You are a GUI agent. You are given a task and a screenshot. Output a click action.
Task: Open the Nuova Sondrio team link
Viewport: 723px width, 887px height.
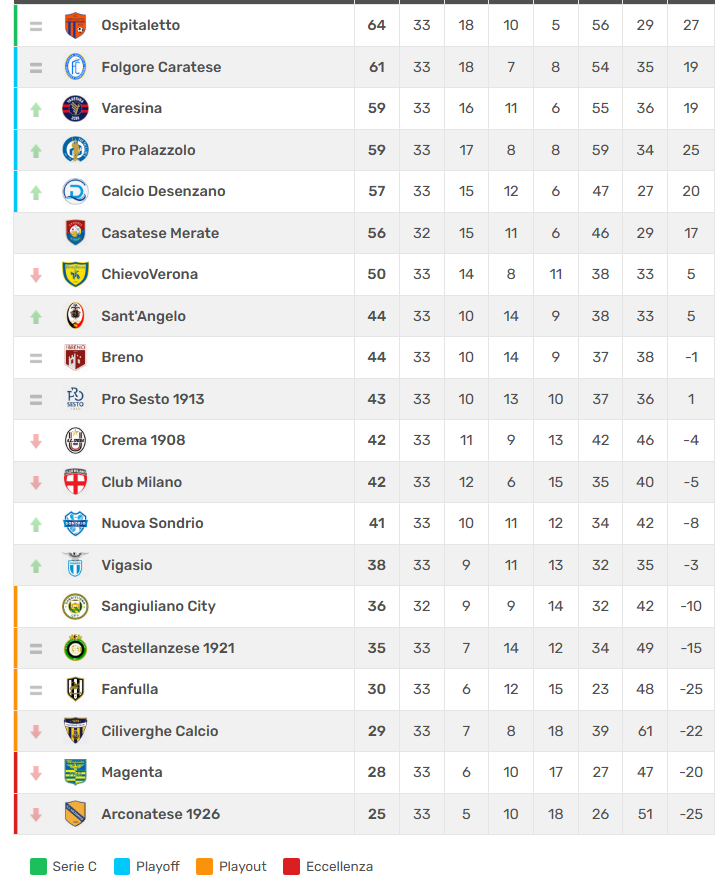(152, 523)
